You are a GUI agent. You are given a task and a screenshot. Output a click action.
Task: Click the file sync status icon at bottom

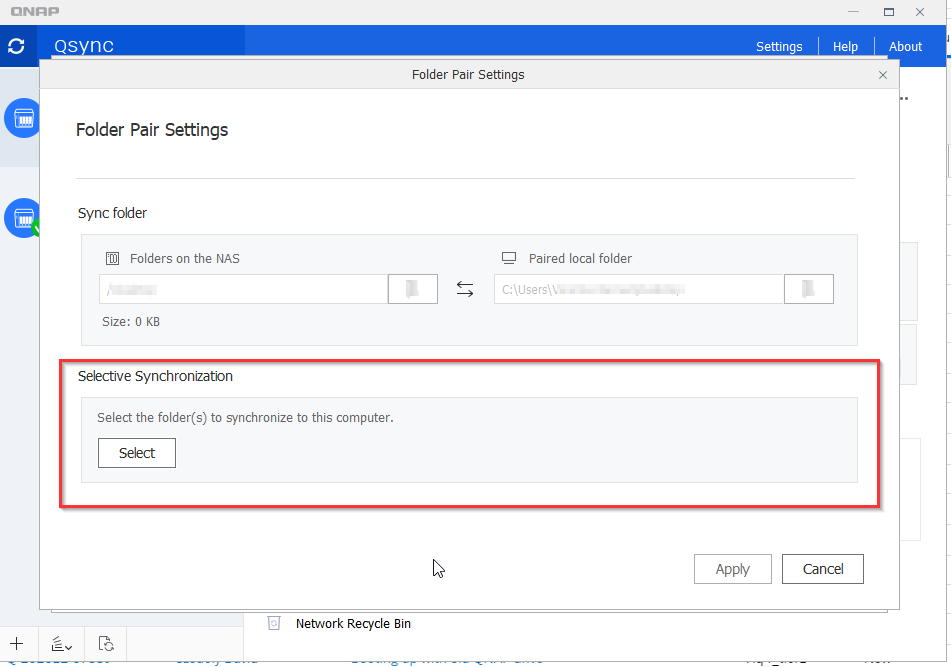click(x=106, y=643)
